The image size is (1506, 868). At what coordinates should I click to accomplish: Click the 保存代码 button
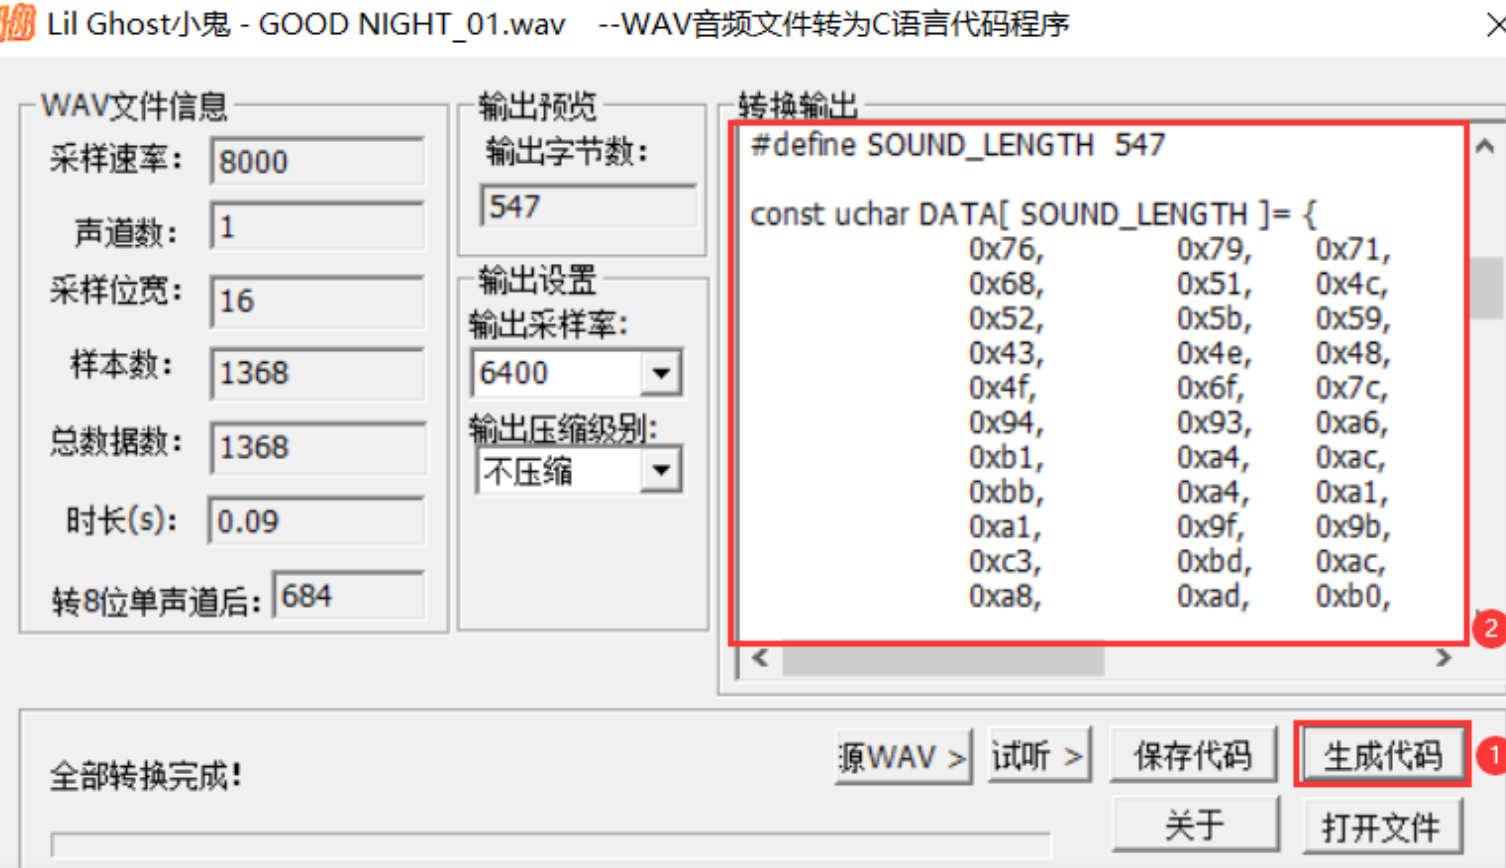tap(1193, 755)
